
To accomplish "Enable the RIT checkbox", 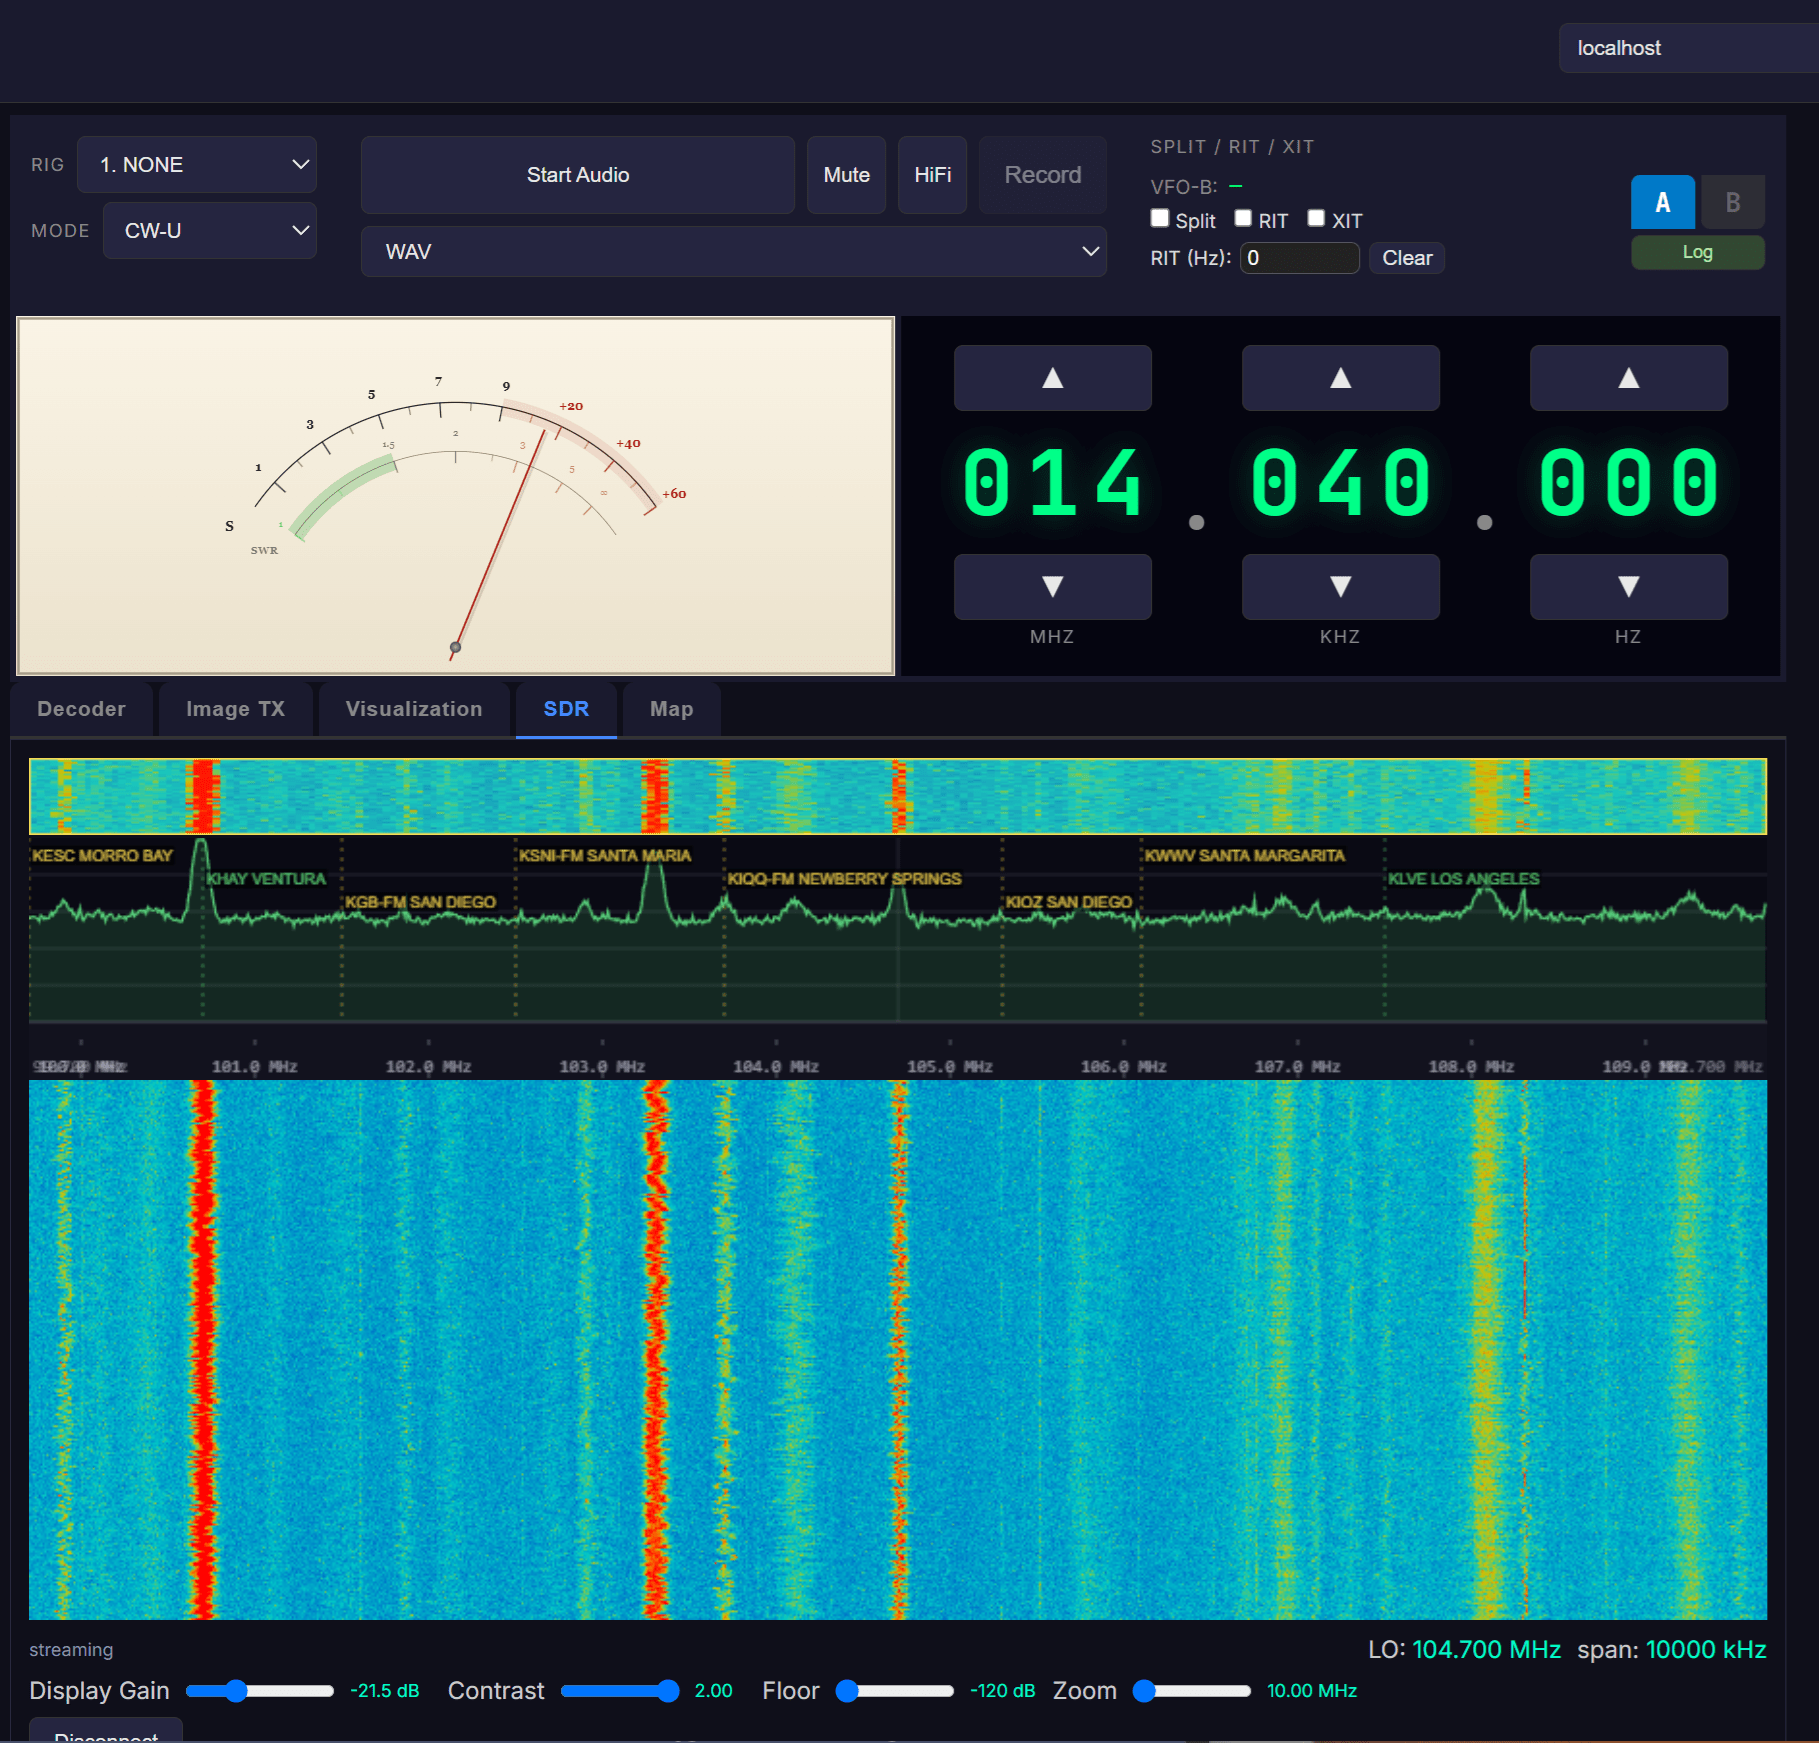I will tap(1243, 218).
